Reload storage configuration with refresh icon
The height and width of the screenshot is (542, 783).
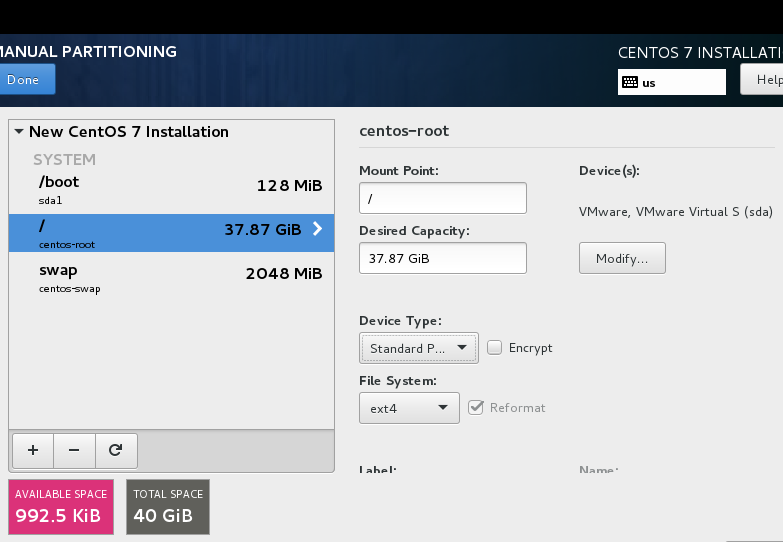[116, 451]
